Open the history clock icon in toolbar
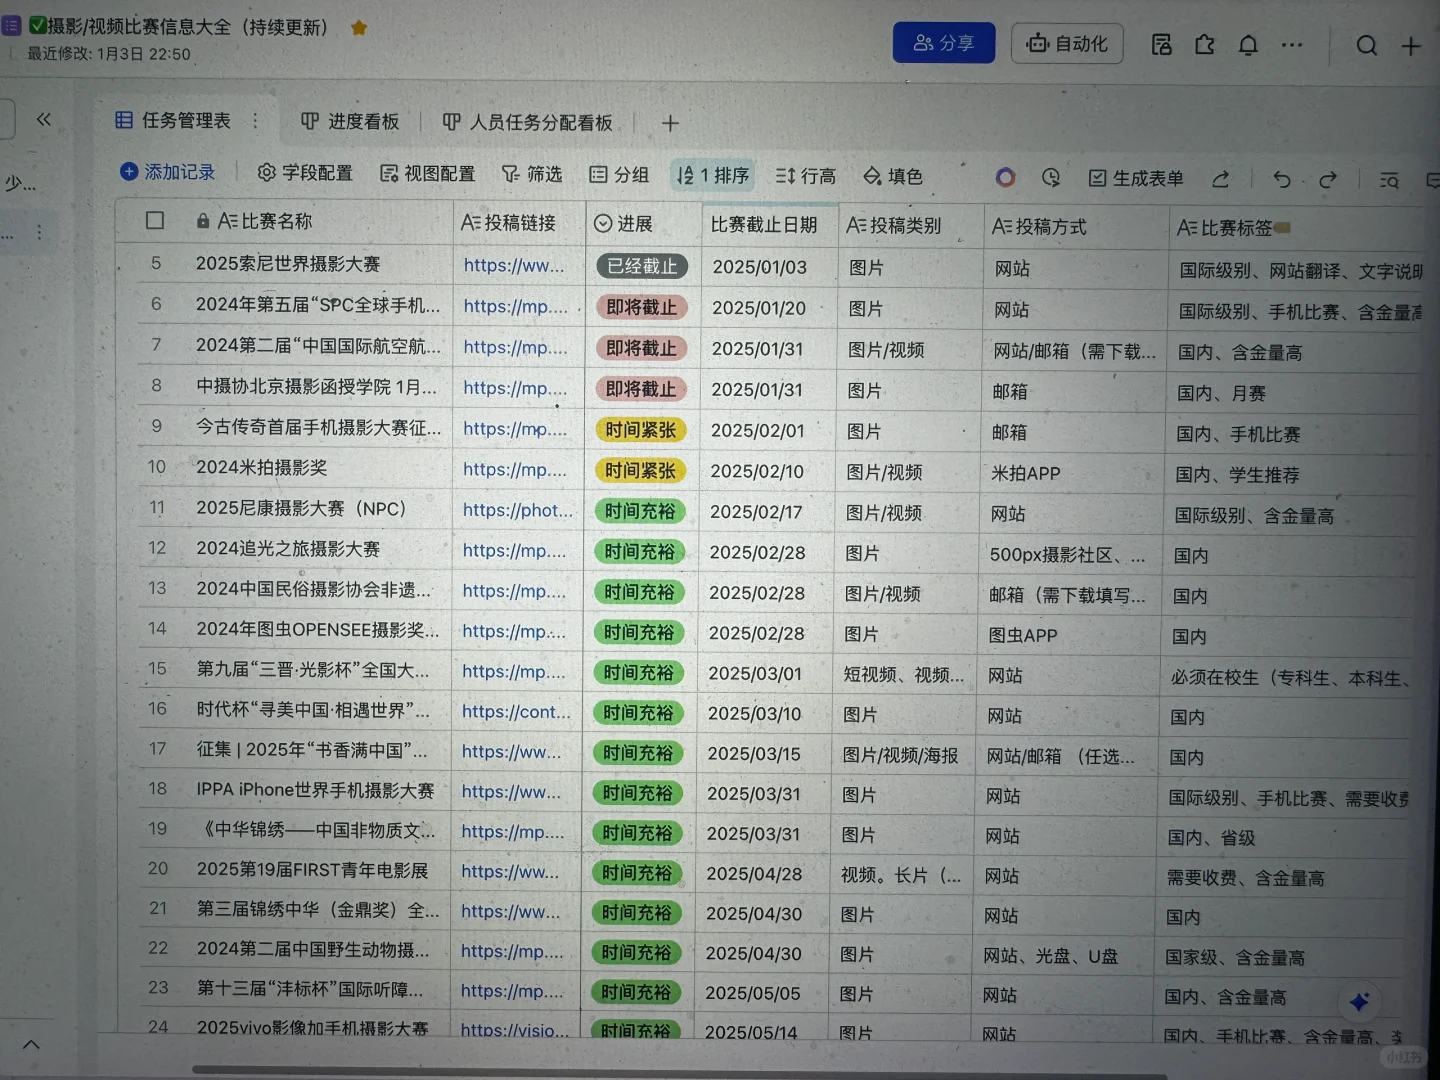 (x=1051, y=177)
